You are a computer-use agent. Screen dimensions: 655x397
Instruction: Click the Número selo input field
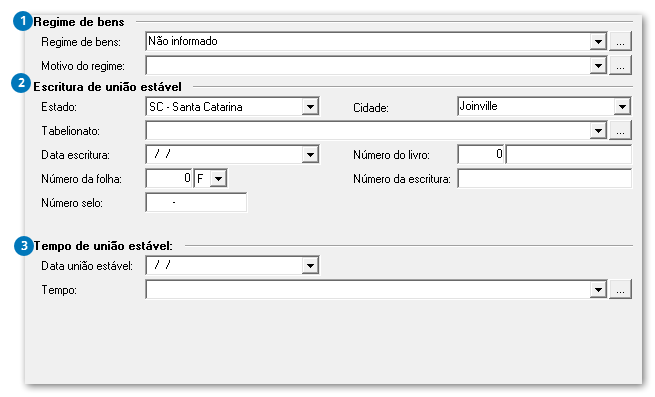pyautogui.click(x=196, y=203)
